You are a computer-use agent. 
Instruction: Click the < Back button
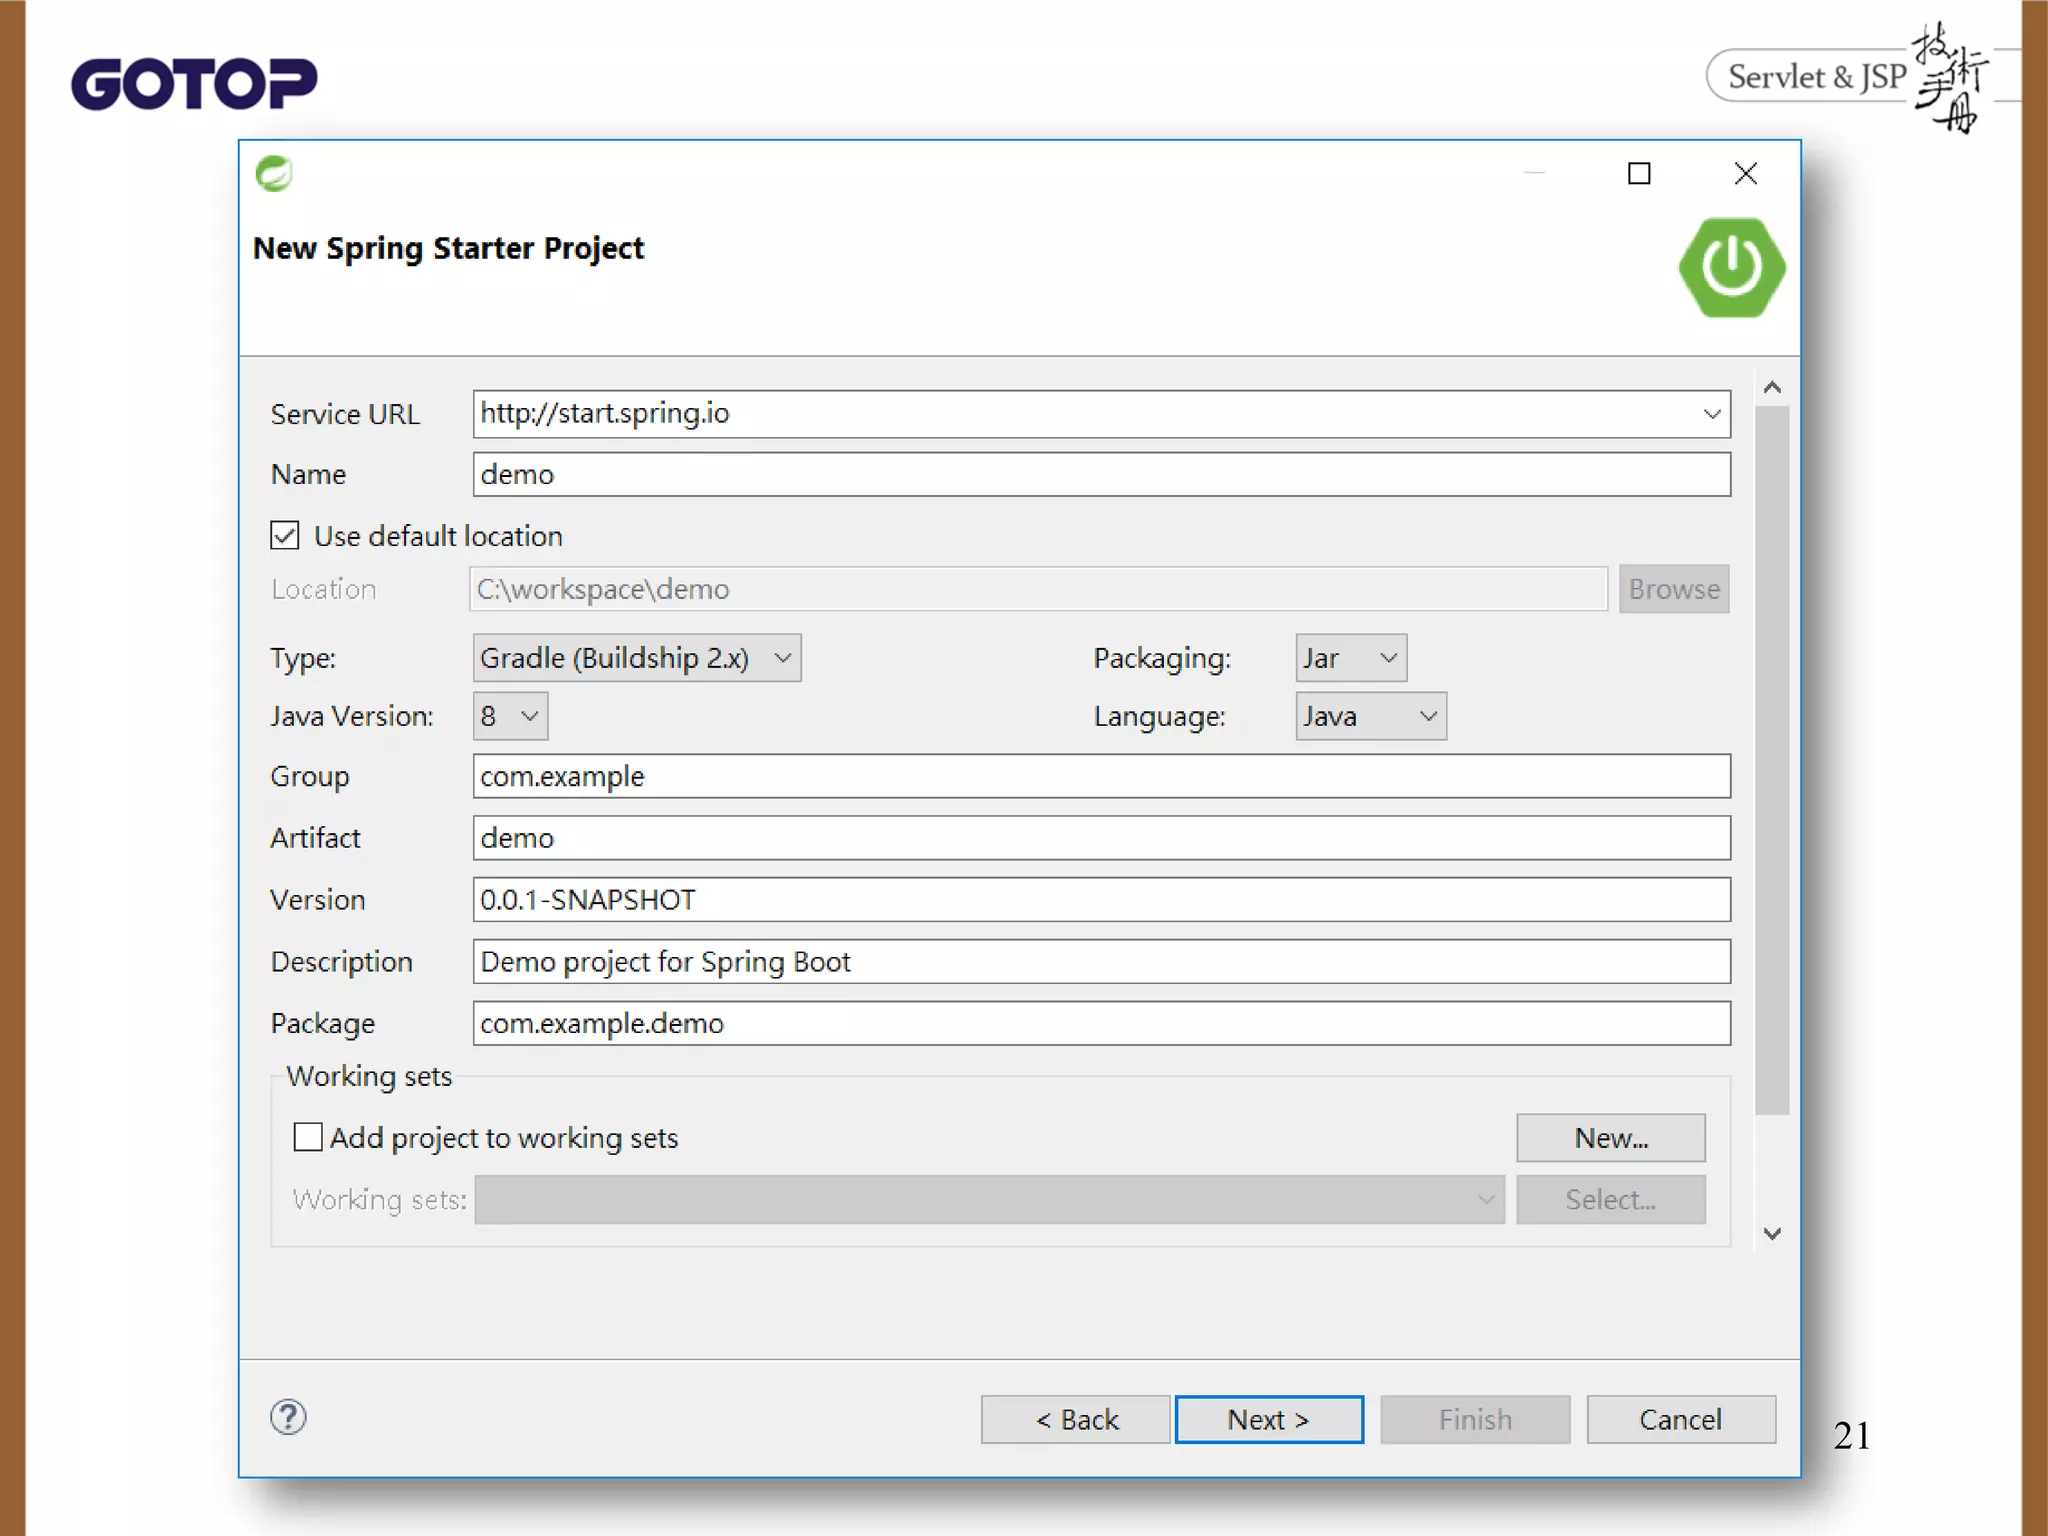click(1075, 1419)
